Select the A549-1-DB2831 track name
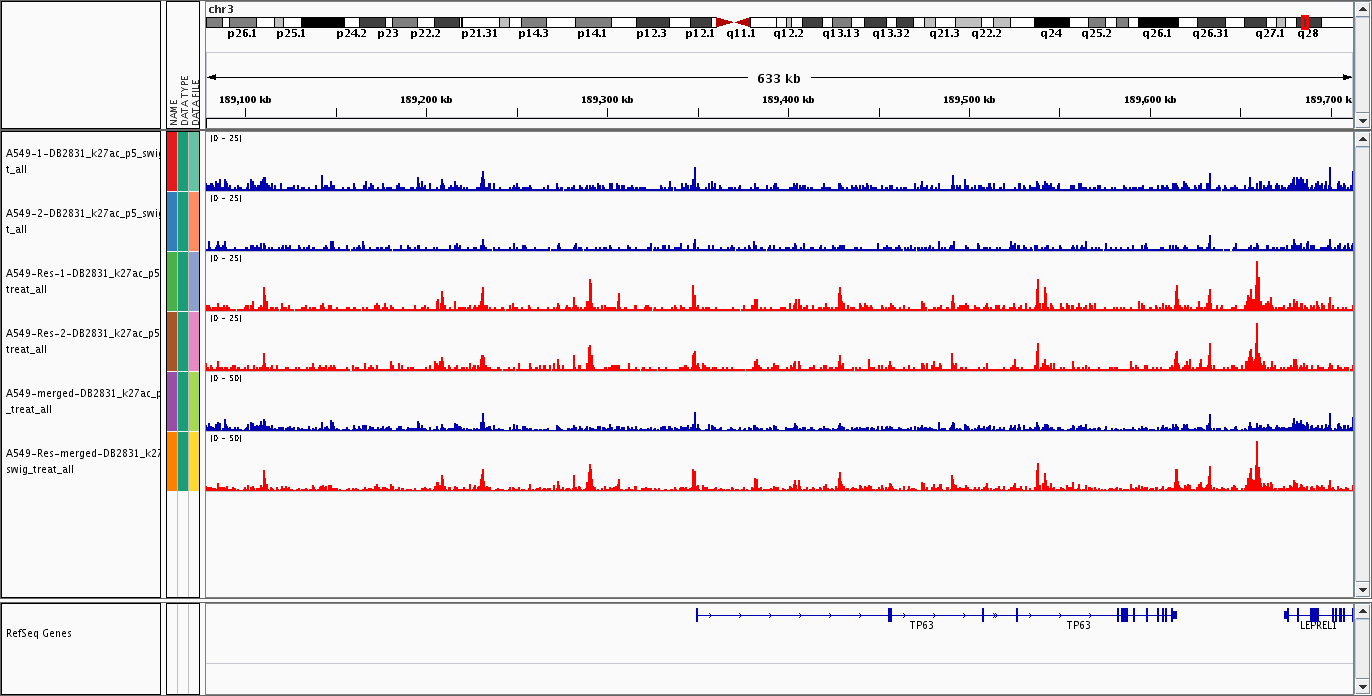Screen dimensions: 1372x696 pyautogui.click(x=82, y=161)
